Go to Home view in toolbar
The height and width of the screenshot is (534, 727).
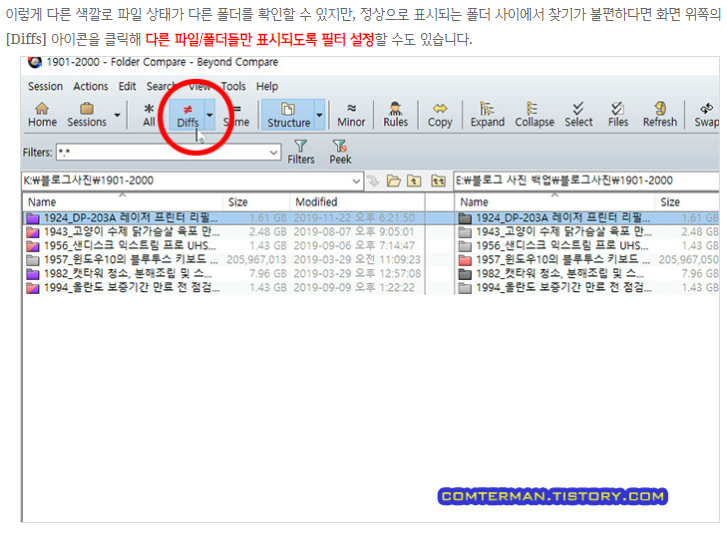click(x=42, y=114)
